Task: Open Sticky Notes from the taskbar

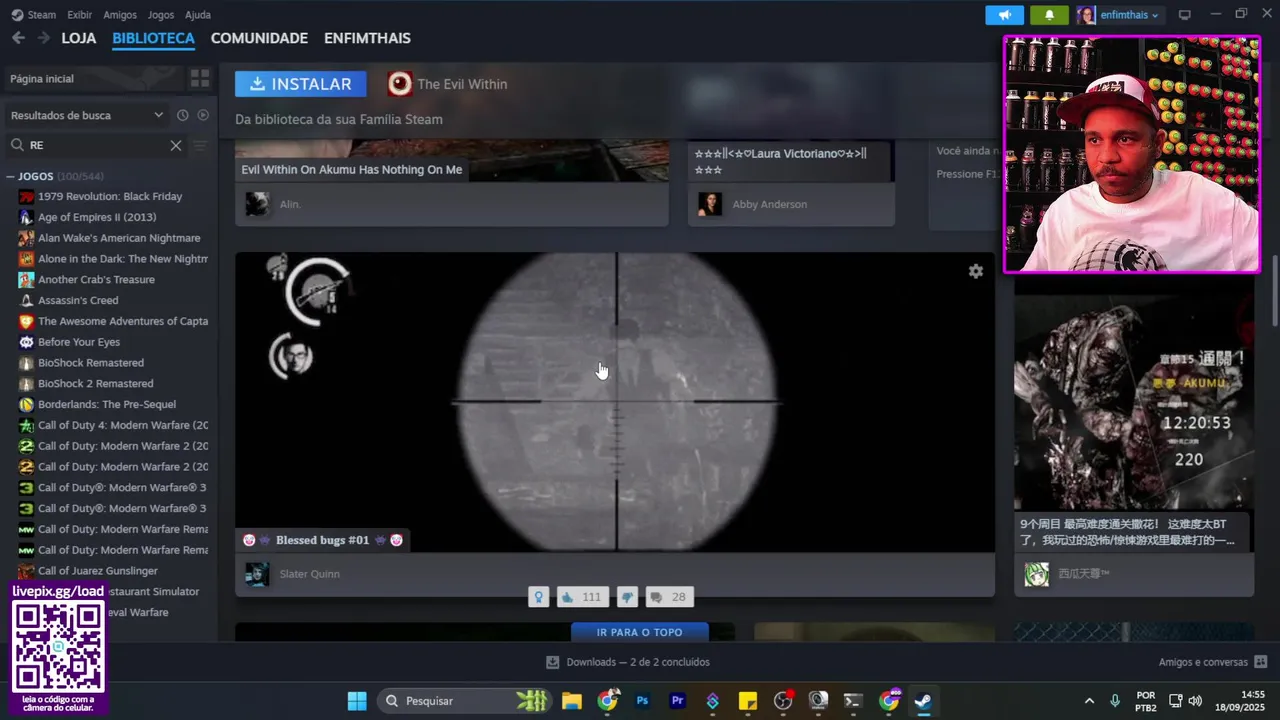Action: tap(748, 701)
